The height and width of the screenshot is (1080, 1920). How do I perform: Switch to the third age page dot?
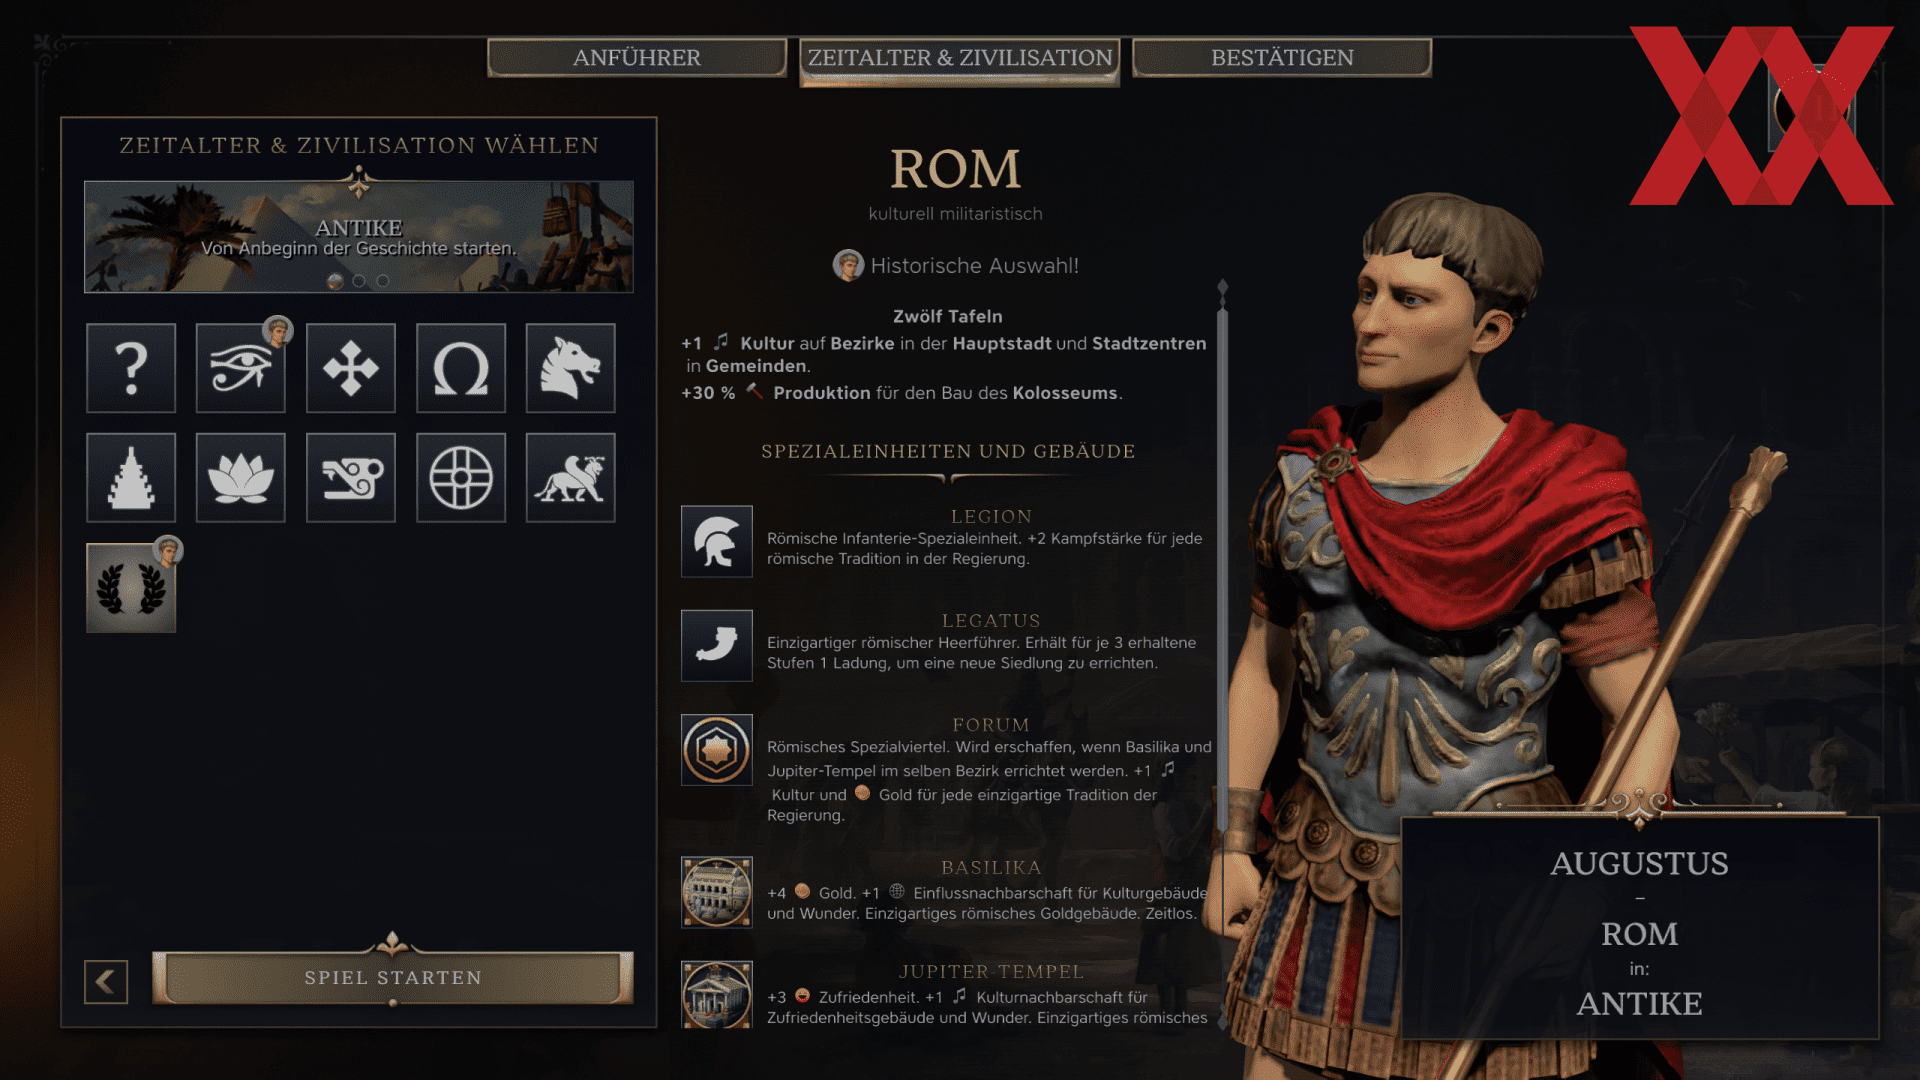click(x=383, y=281)
